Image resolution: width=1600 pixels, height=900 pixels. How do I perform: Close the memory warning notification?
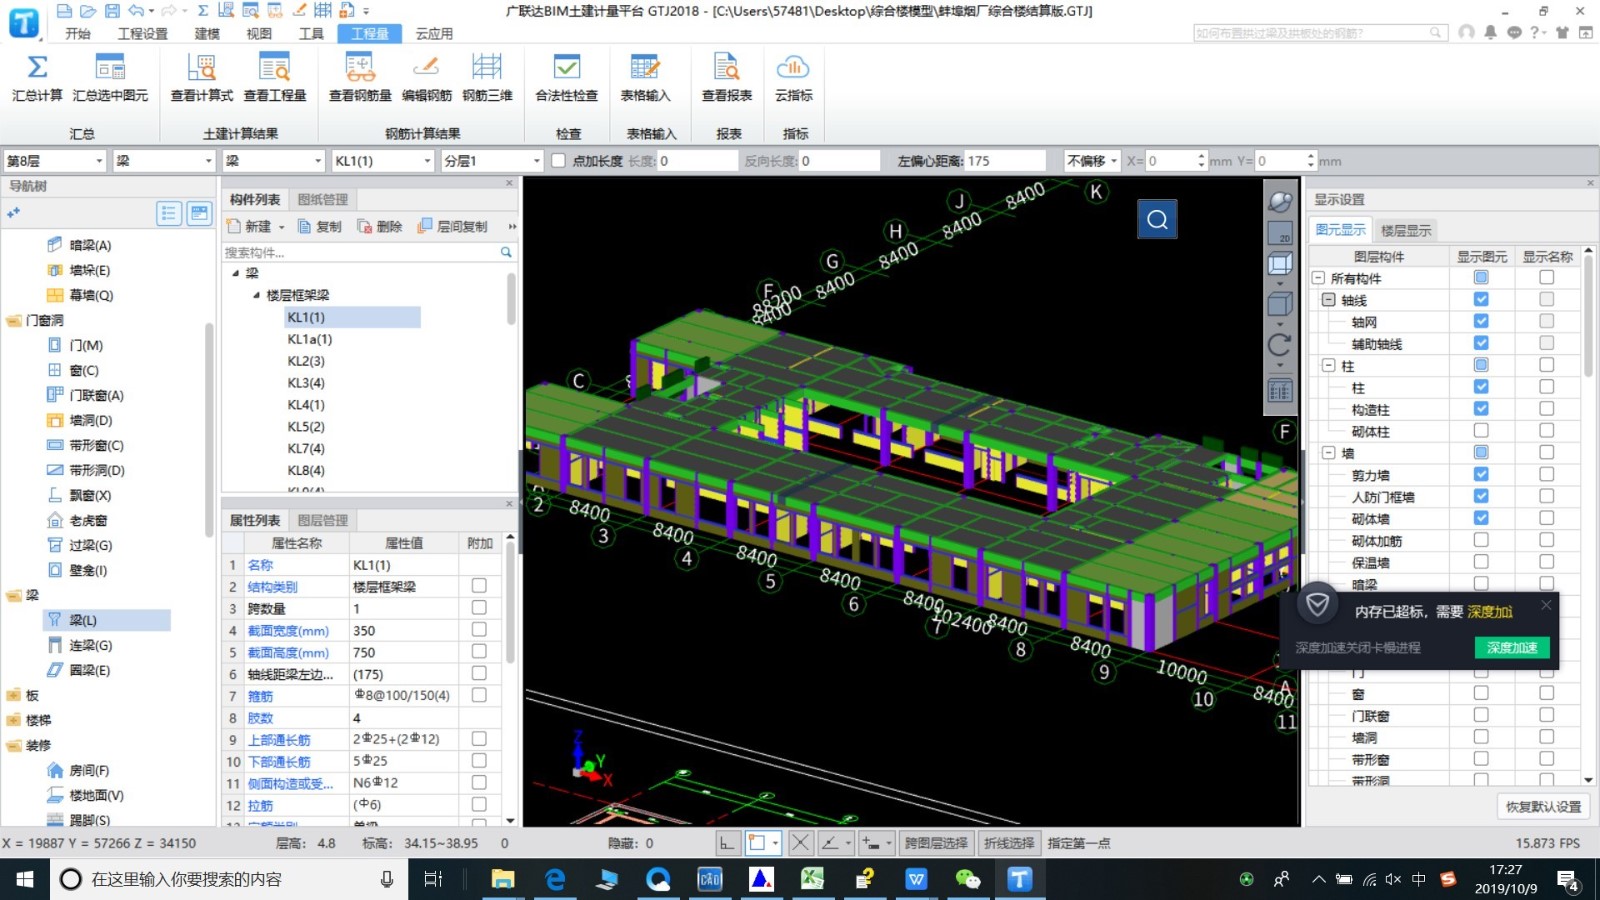pos(1546,605)
